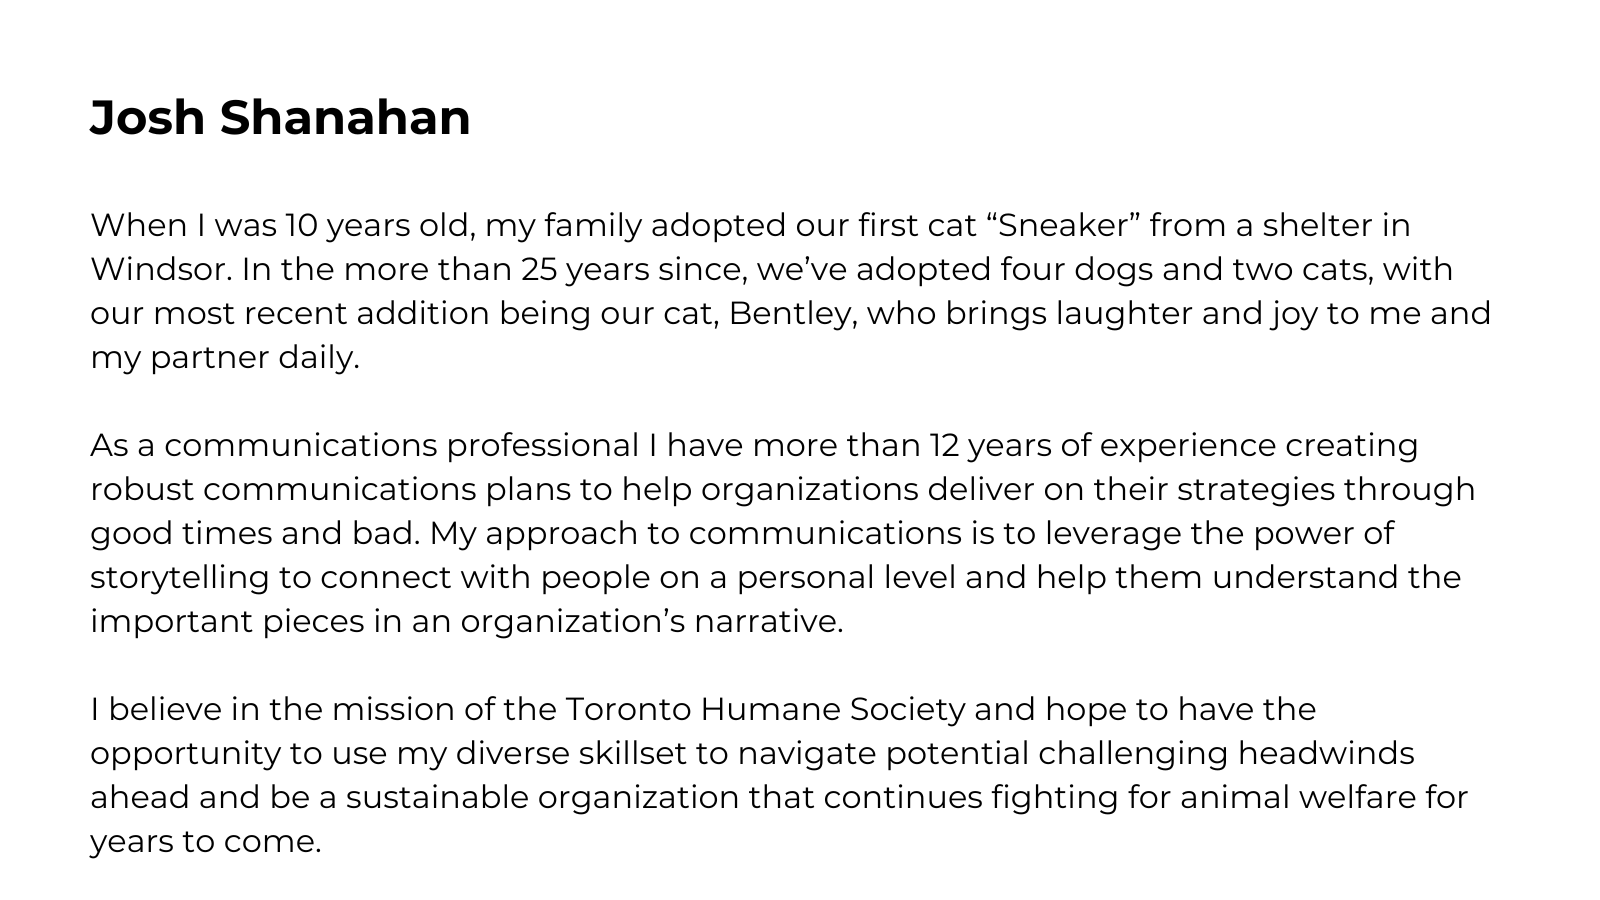Click the word "skillset"
The width and height of the screenshot is (1600, 900).
click(634, 753)
